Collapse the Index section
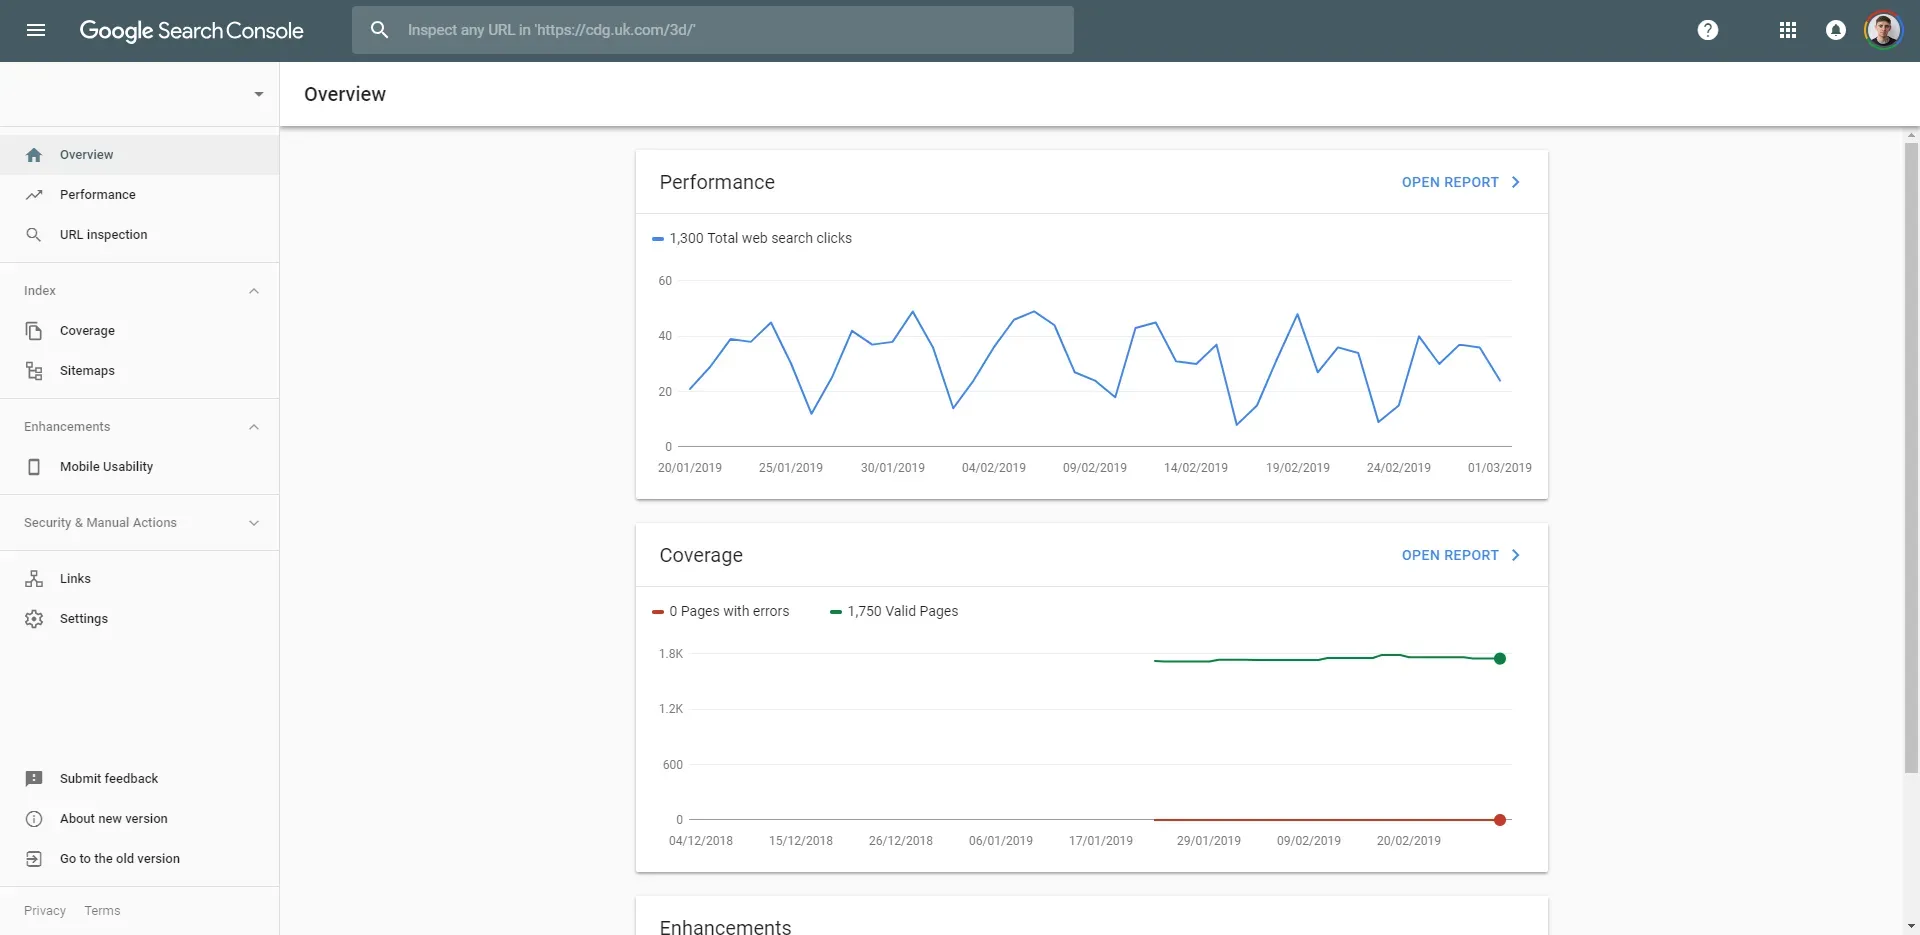The width and height of the screenshot is (1920, 935). coord(254,291)
